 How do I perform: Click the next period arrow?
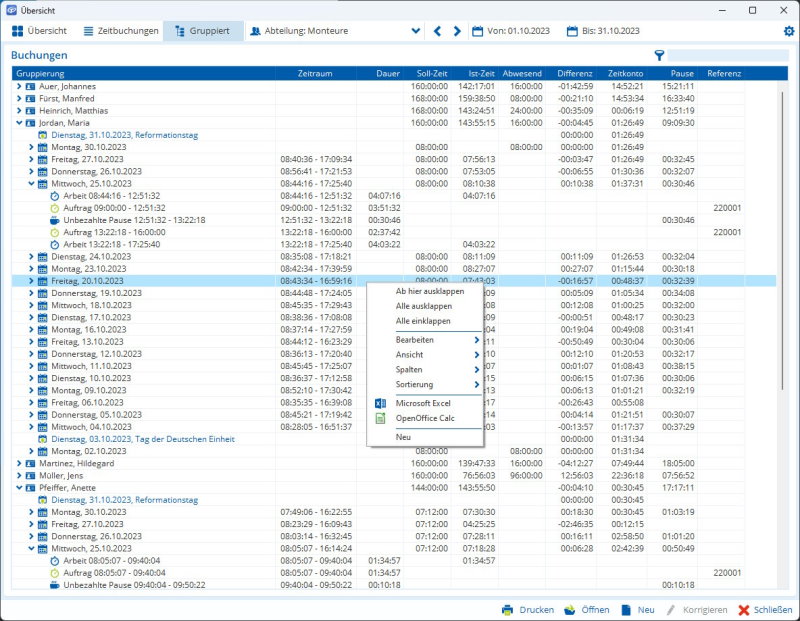(x=457, y=31)
